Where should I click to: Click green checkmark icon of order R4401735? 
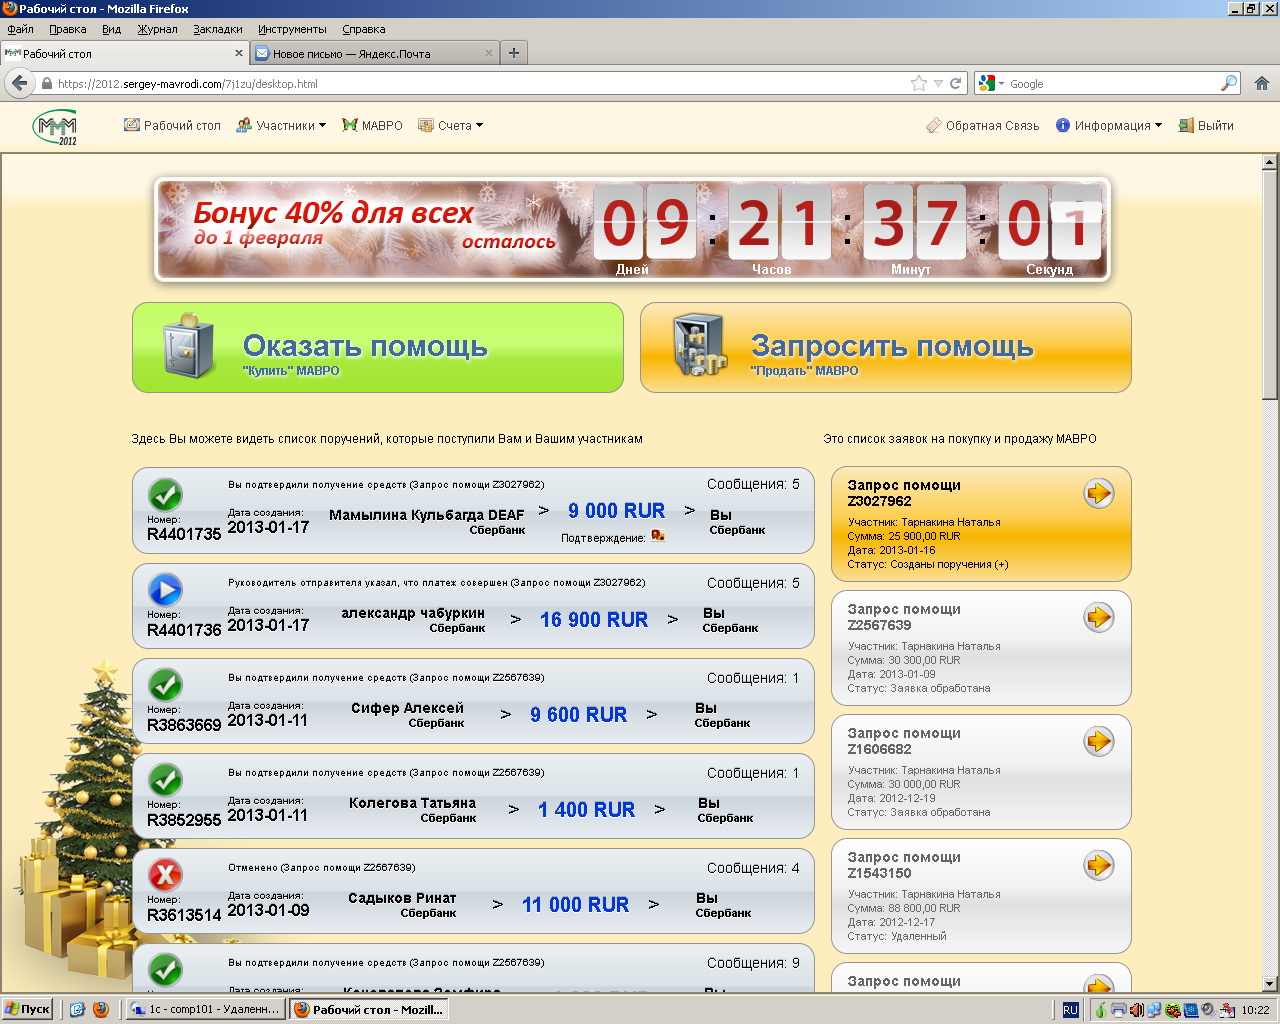[165, 495]
